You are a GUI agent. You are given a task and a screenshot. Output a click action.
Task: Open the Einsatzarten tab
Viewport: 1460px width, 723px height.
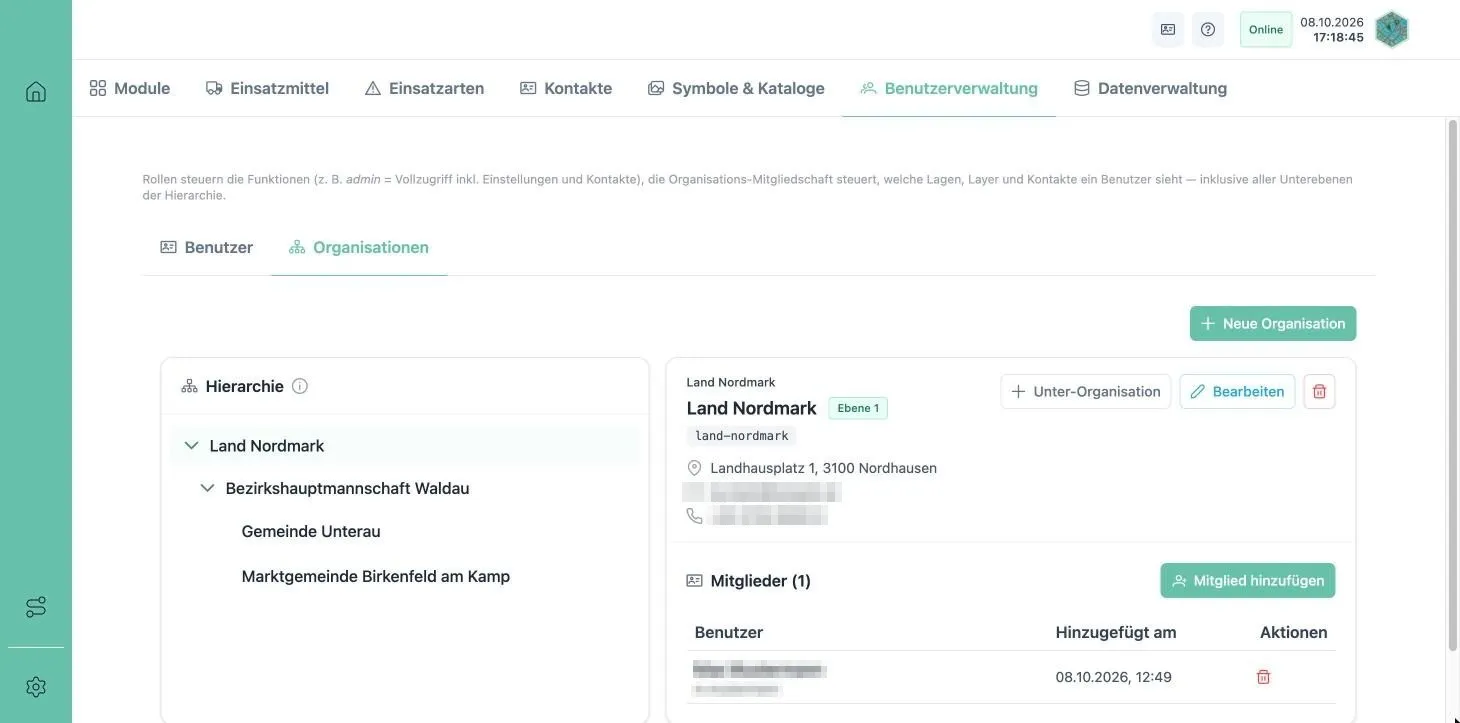click(425, 88)
